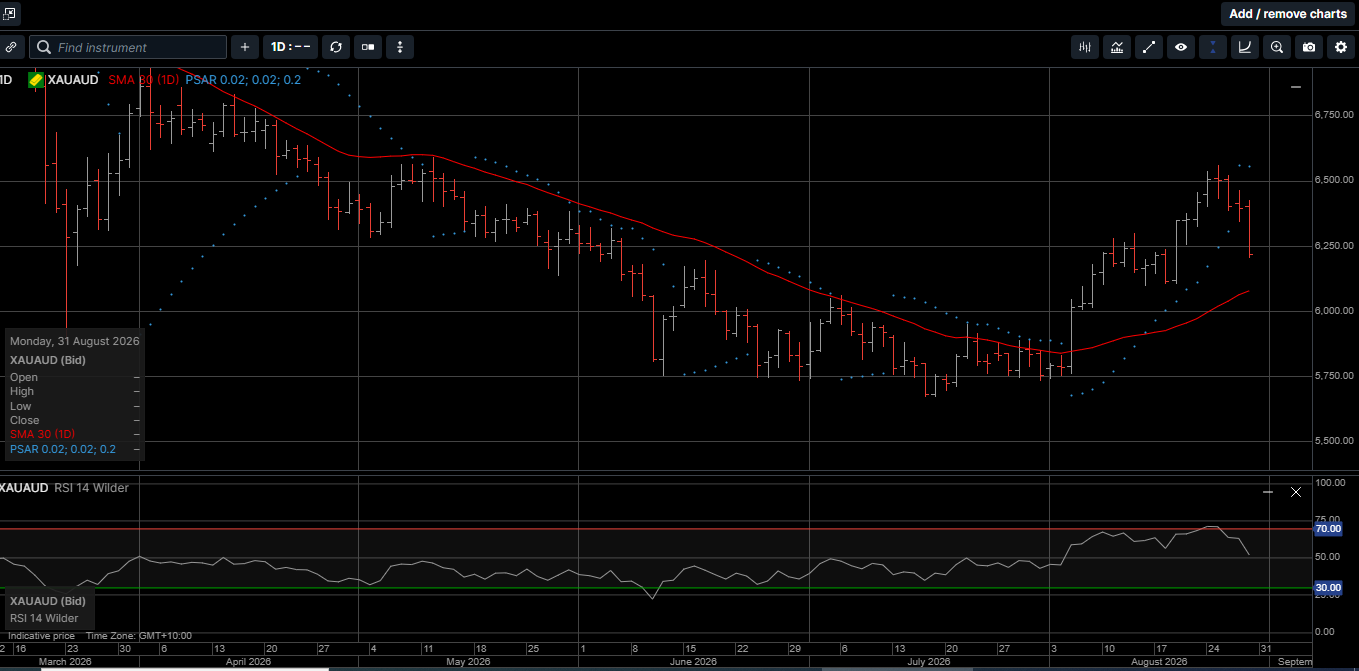Click the XAUAUD instrument label on the main chart
Viewport: 1359px width, 671px height.
pos(73,80)
